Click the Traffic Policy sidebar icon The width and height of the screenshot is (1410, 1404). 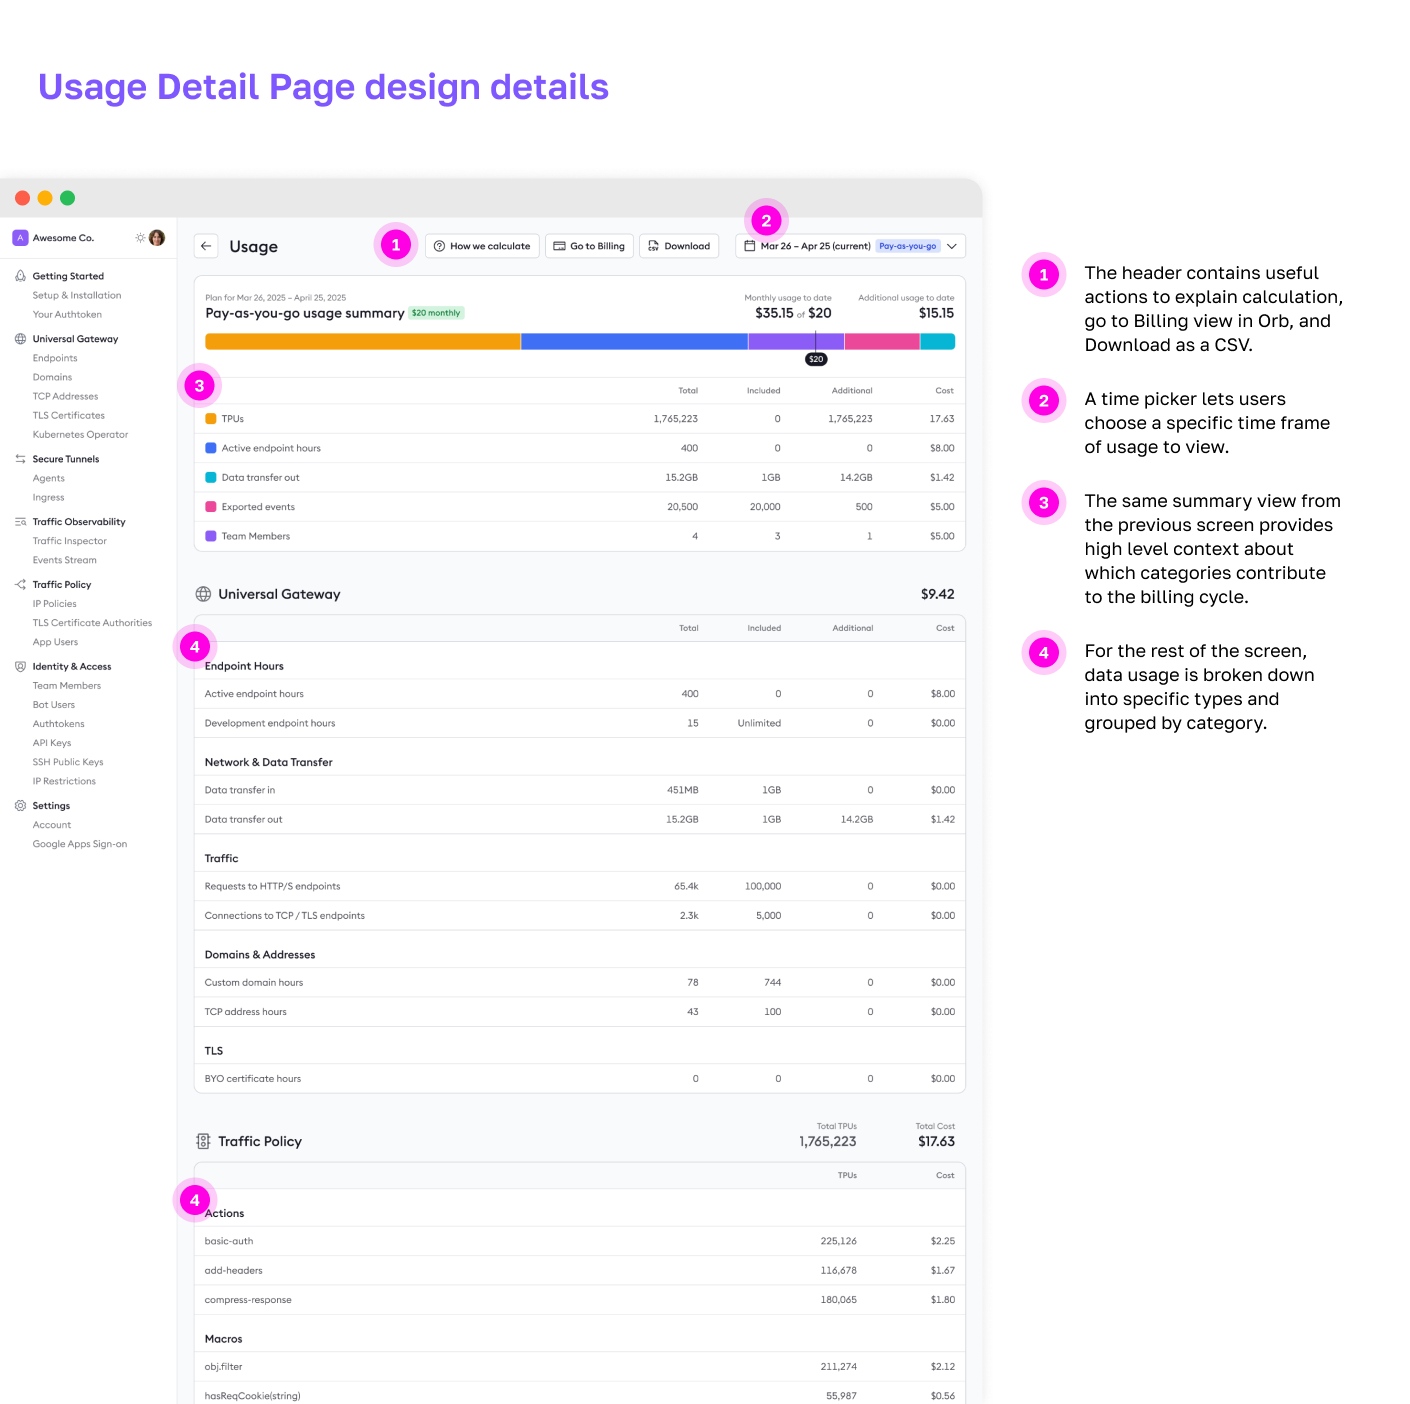point(20,585)
